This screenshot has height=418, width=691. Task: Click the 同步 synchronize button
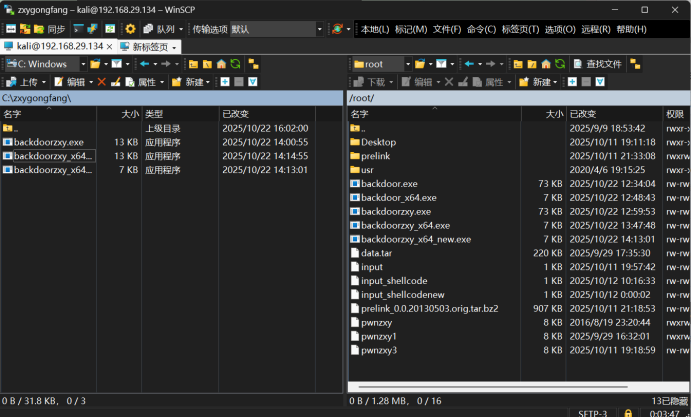pyautogui.click(x=50, y=30)
